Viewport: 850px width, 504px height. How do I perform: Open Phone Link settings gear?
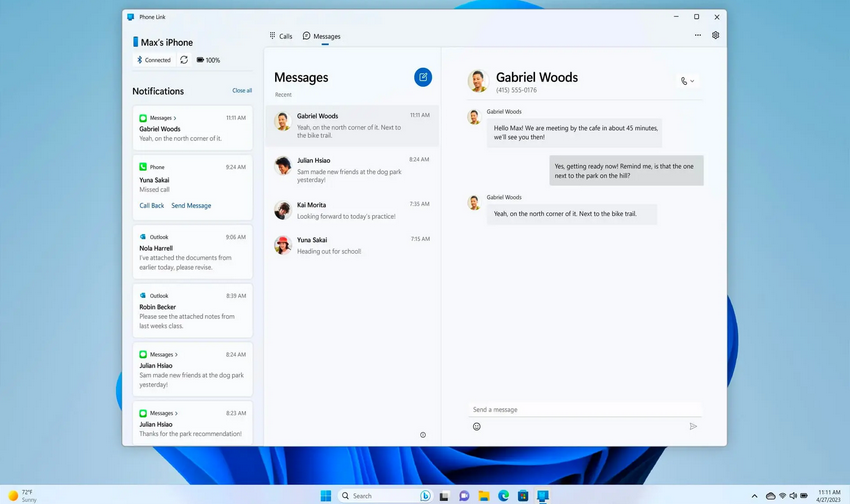click(x=716, y=35)
